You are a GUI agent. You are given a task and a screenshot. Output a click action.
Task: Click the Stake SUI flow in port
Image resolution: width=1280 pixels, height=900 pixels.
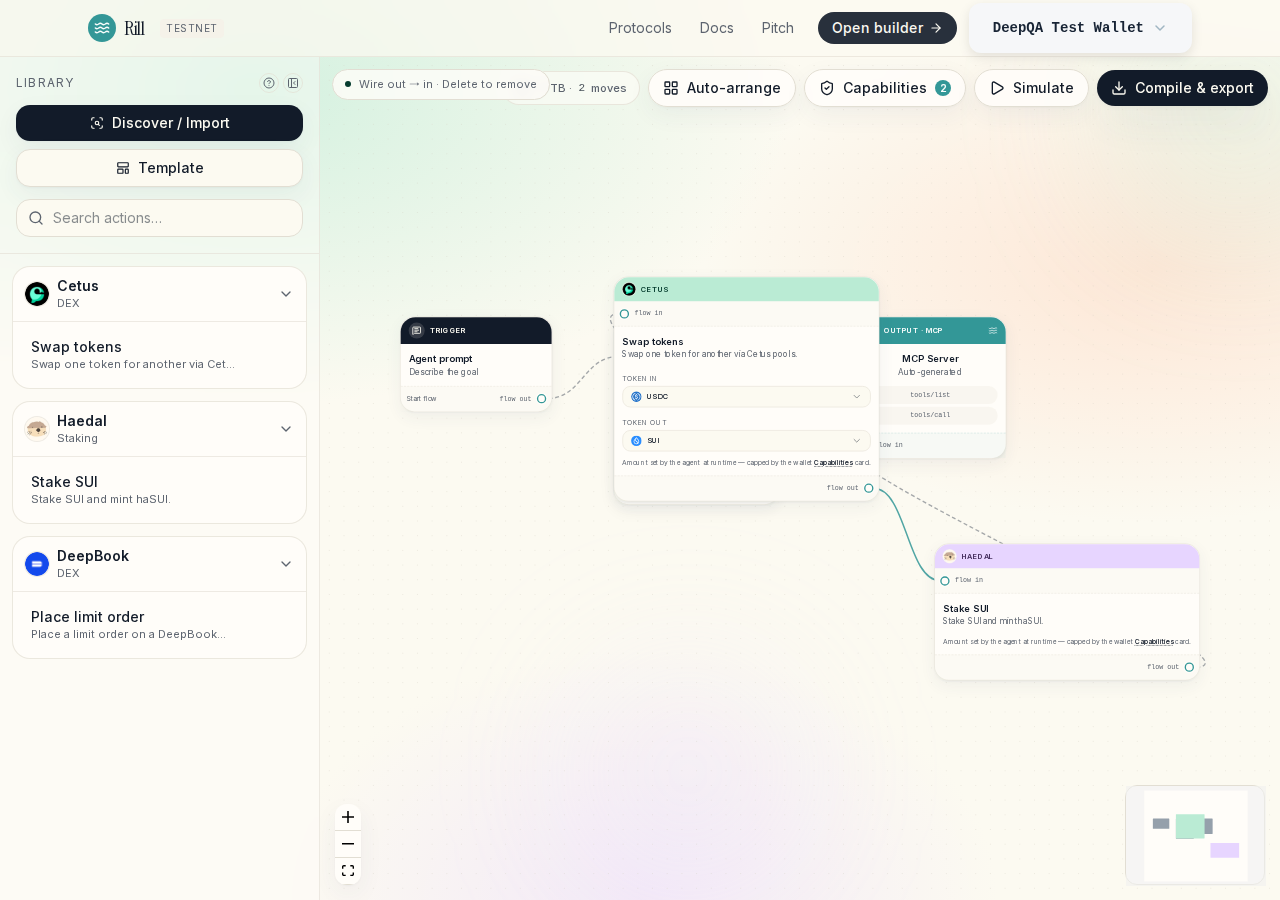point(945,581)
